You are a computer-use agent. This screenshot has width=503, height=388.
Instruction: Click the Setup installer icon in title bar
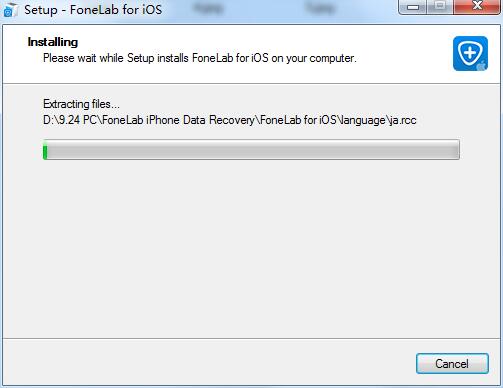(x=9, y=10)
